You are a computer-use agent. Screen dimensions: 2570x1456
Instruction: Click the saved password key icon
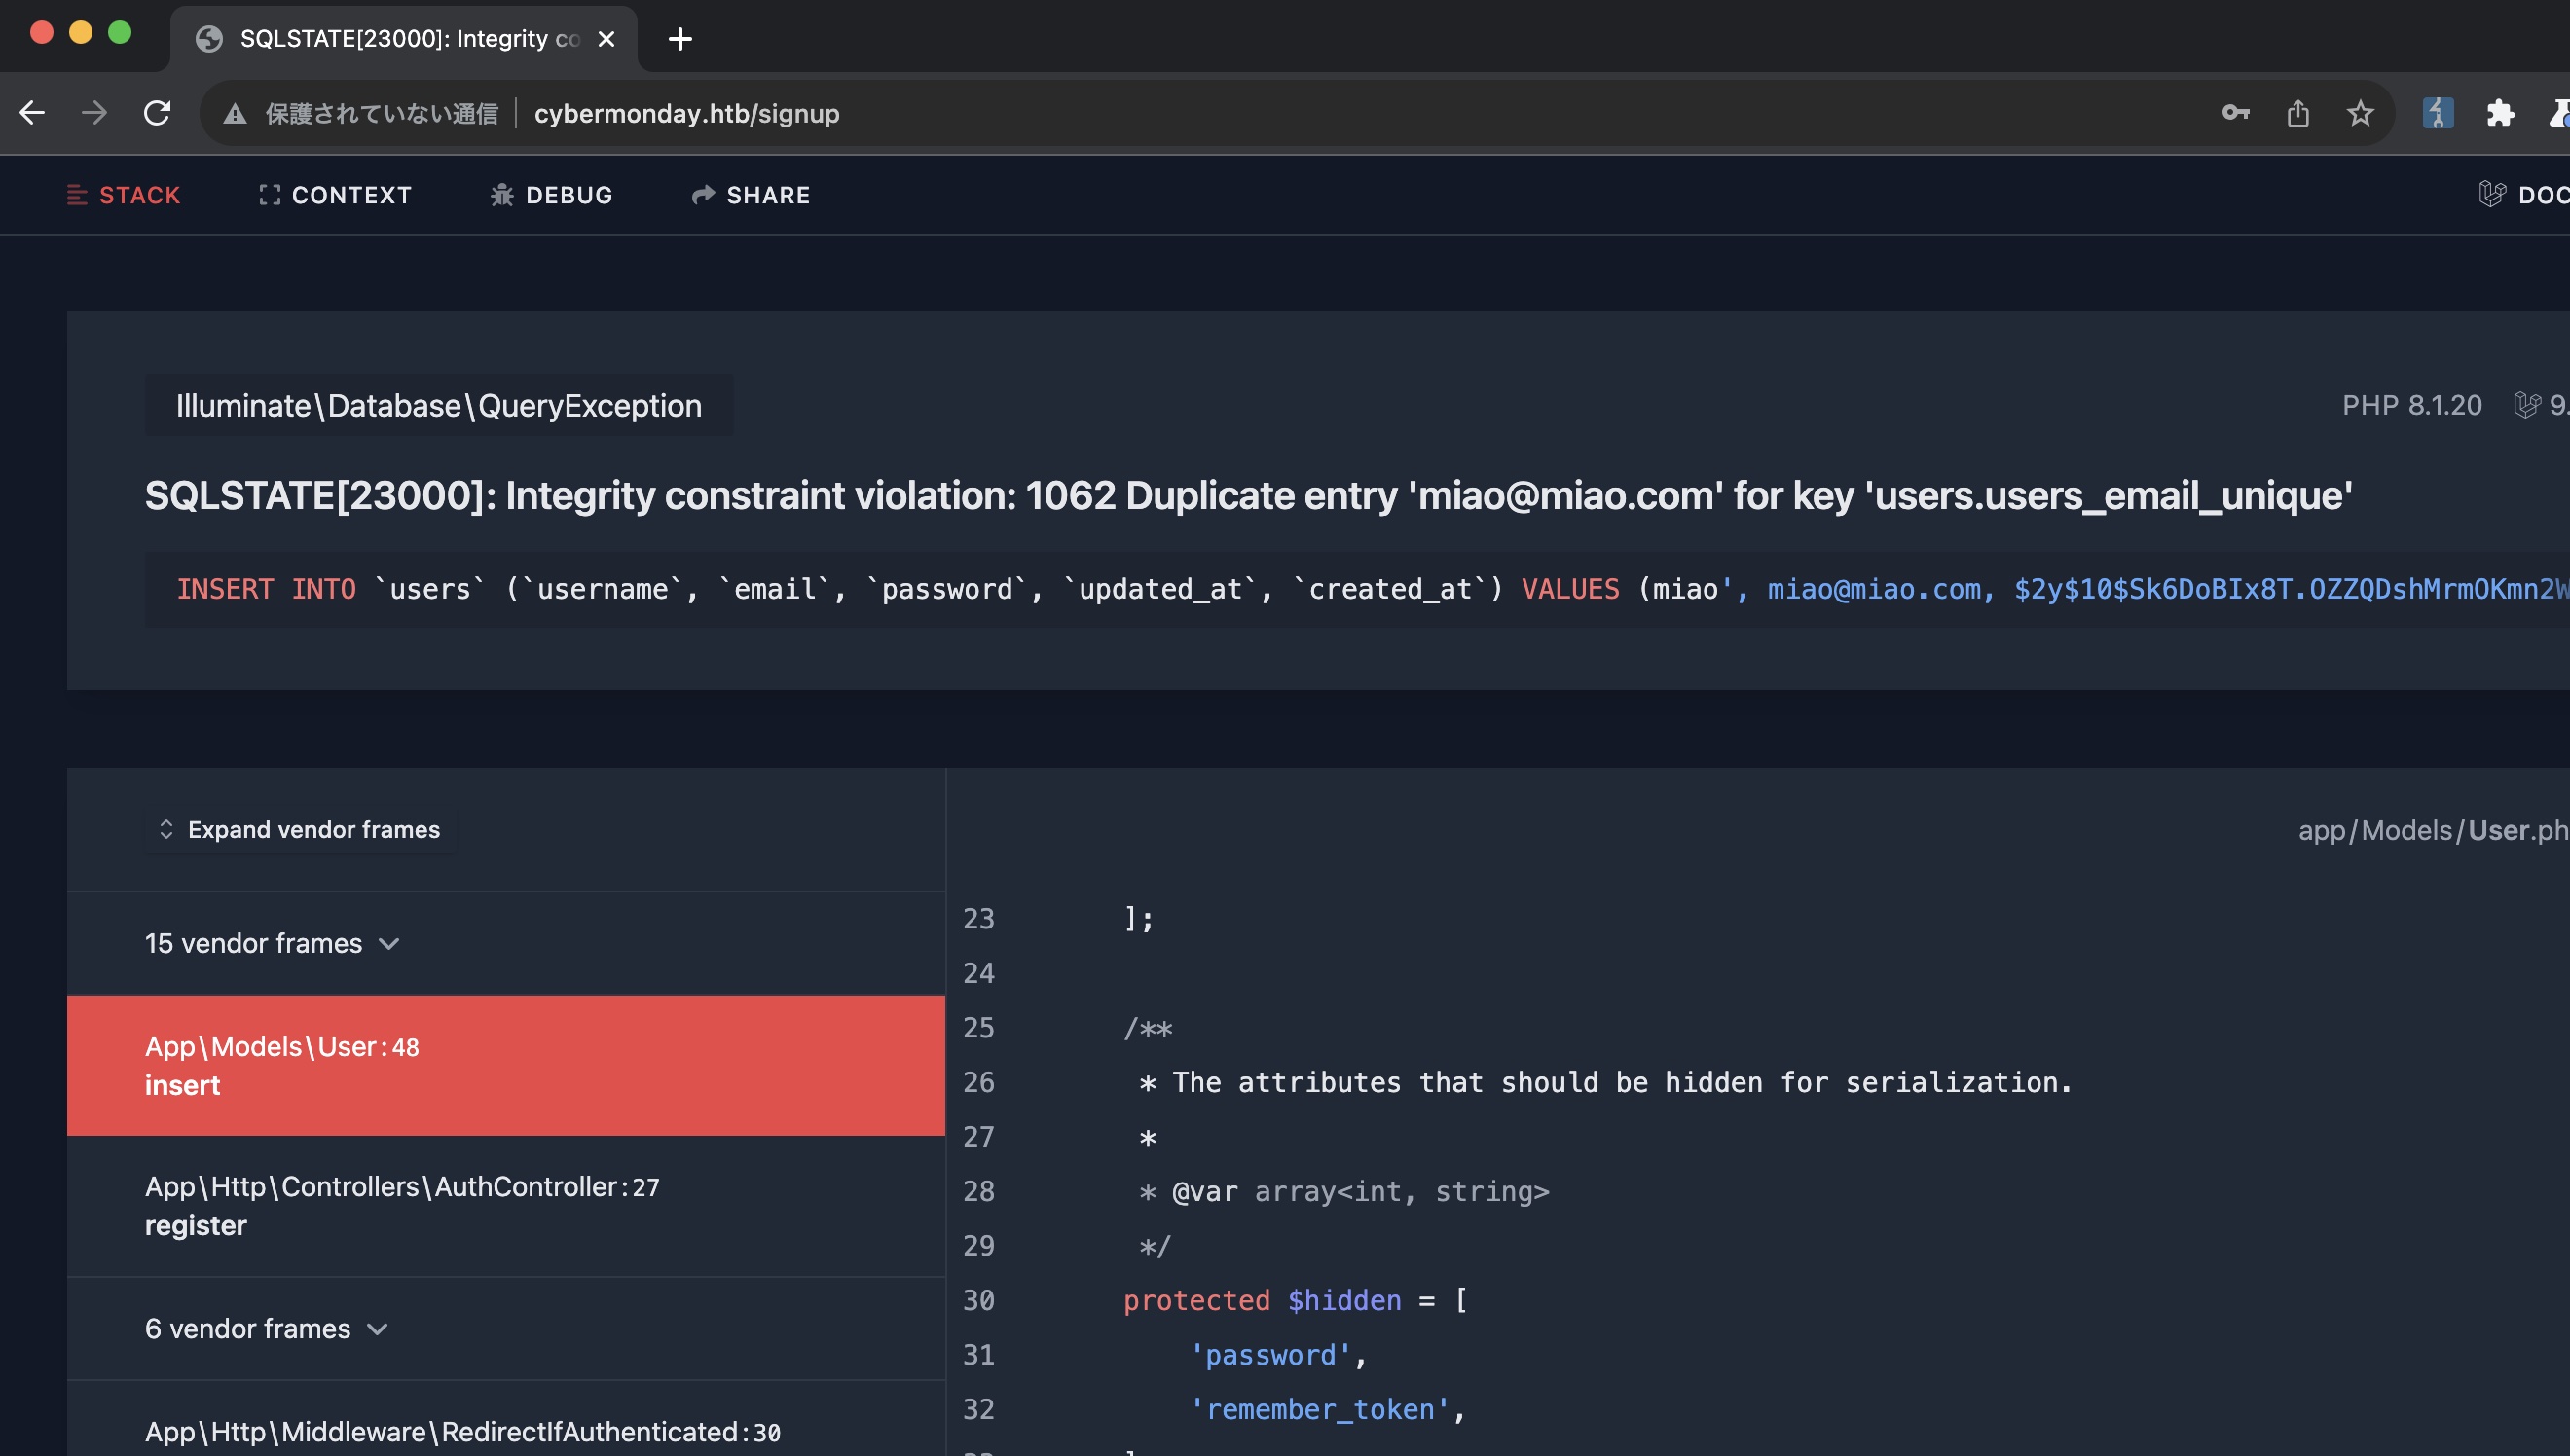[x=2235, y=113]
